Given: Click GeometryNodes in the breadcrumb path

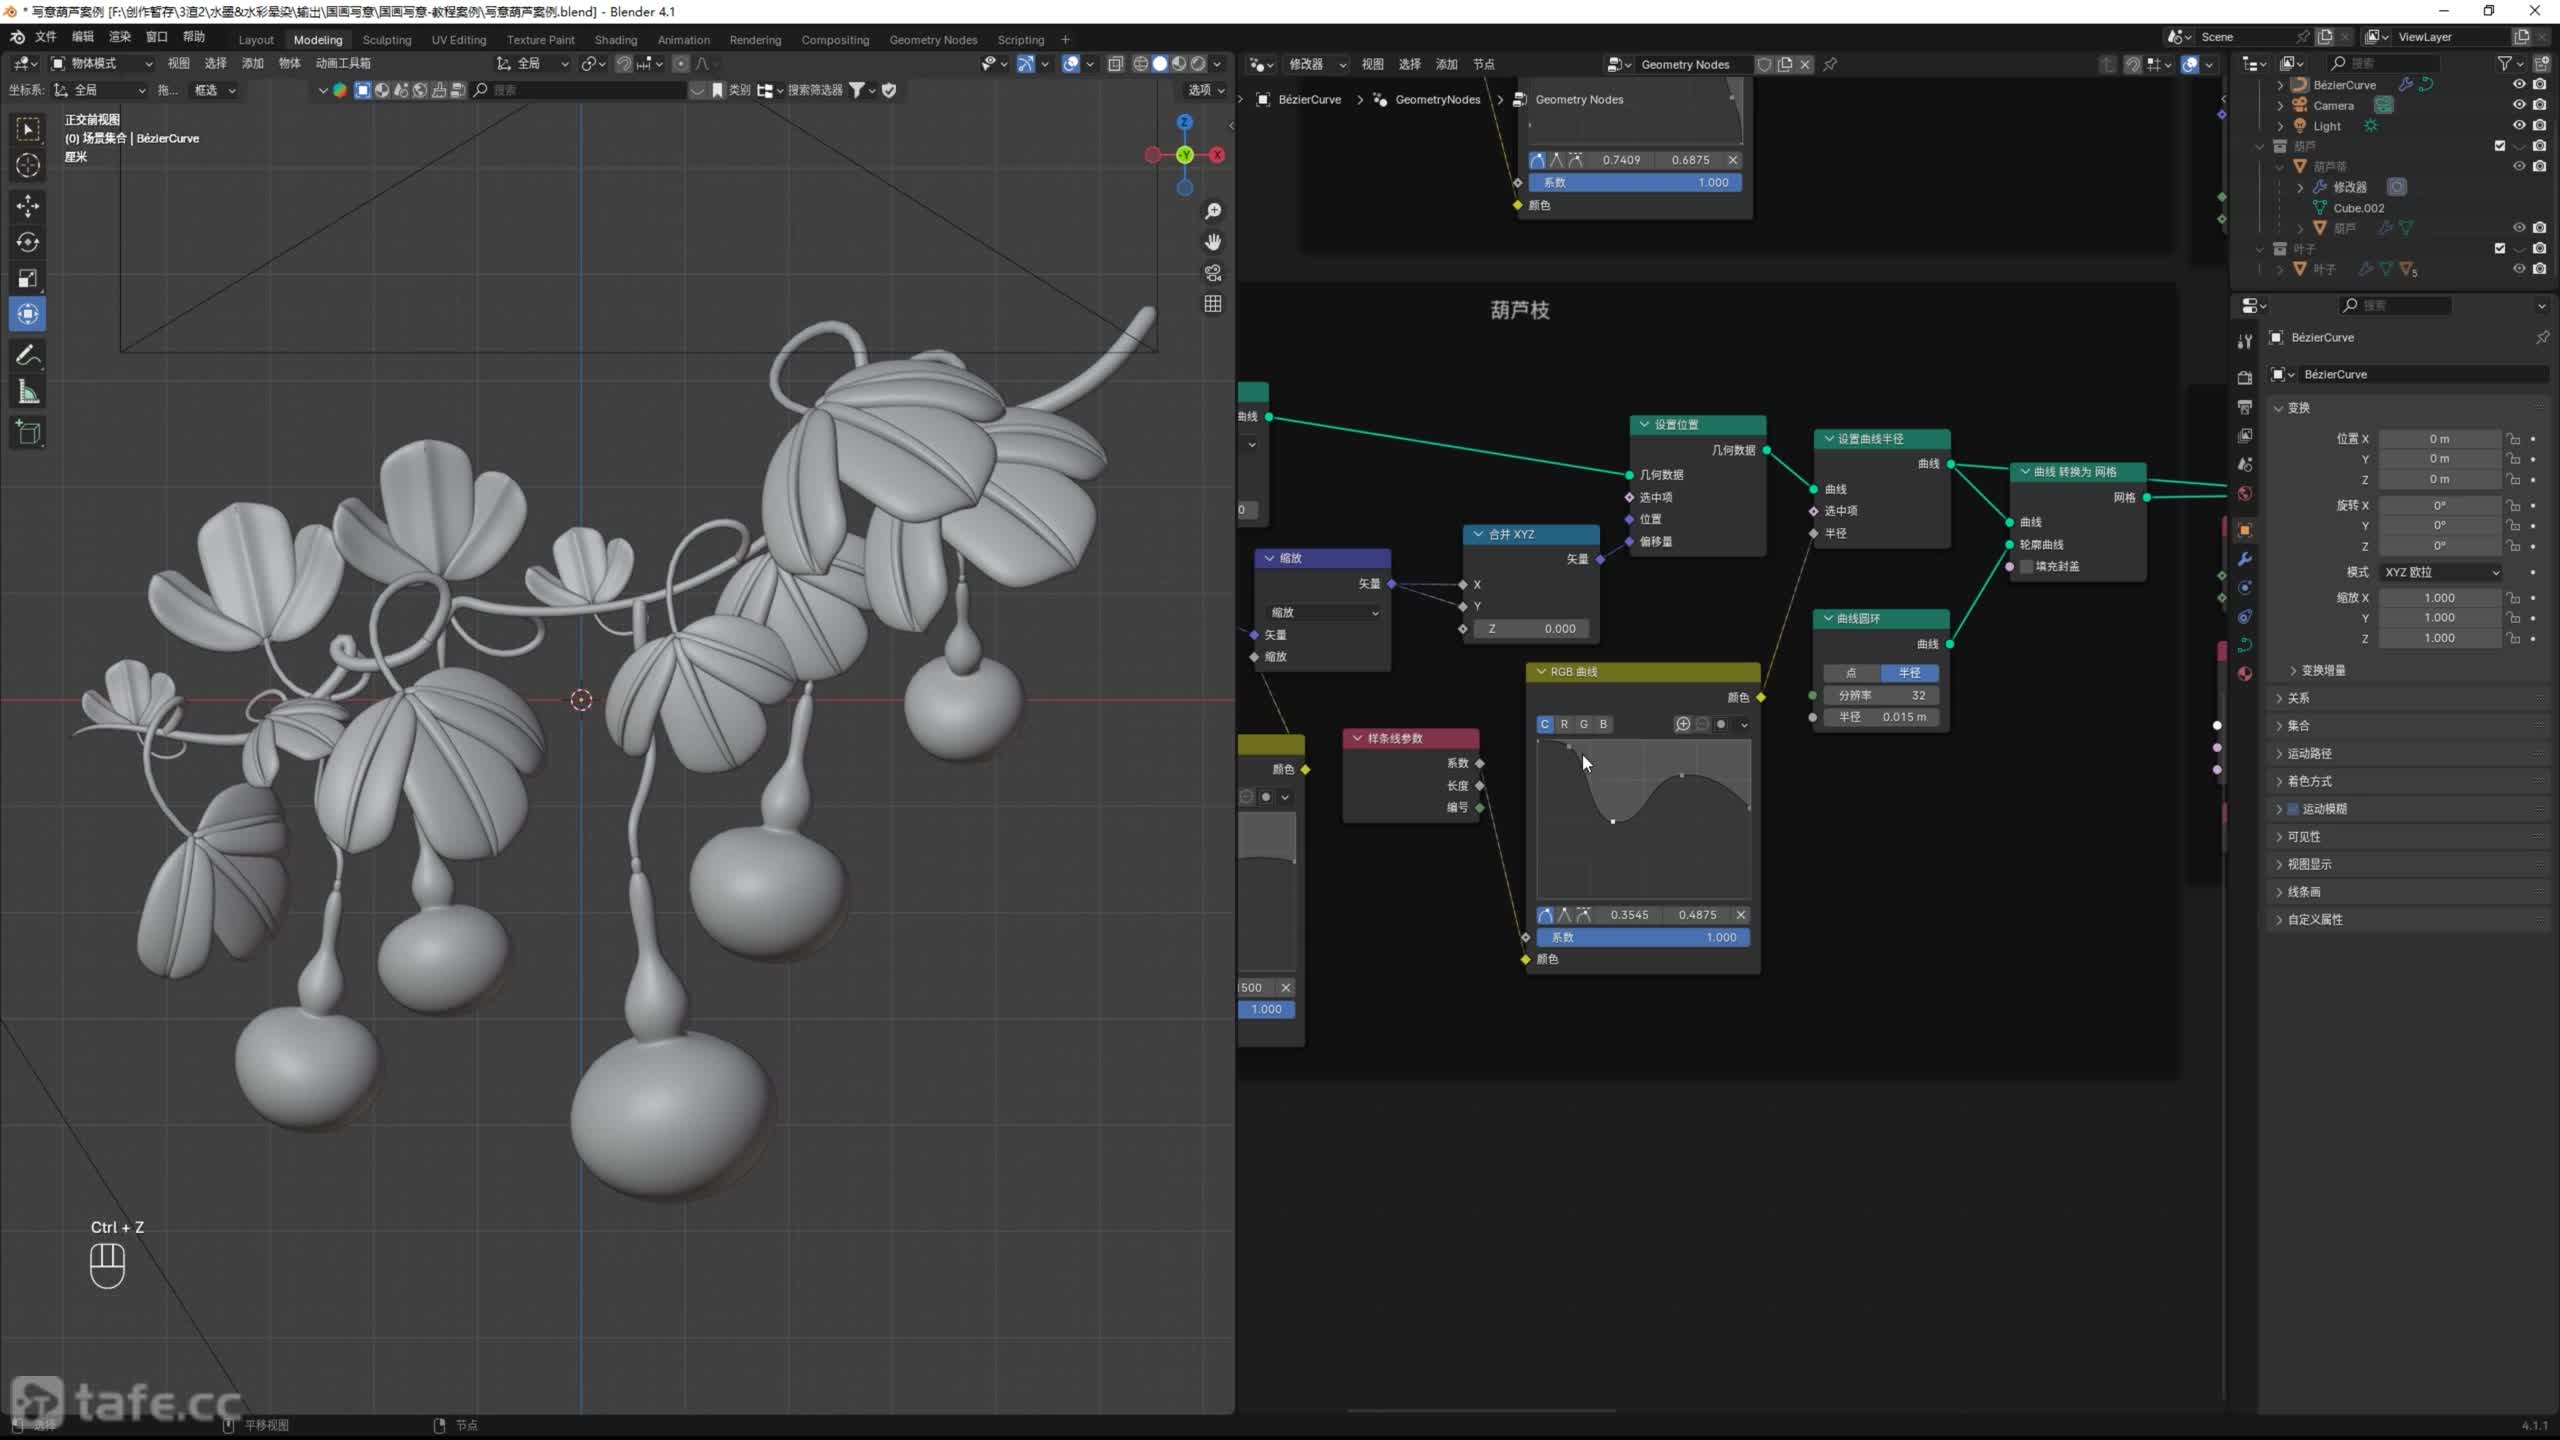Looking at the screenshot, I should tap(1437, 99).
